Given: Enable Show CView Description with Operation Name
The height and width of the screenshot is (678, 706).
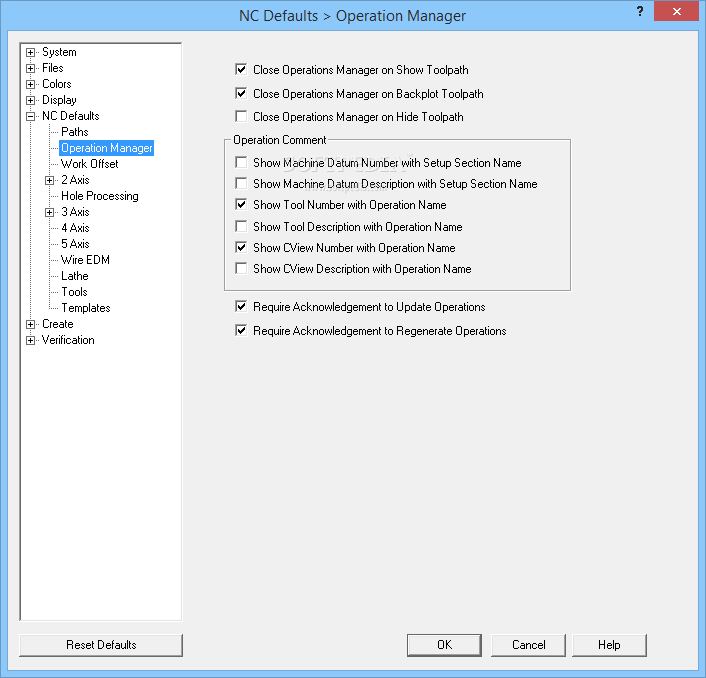Looking at the screenshot, I should click(x=241, y=269).
